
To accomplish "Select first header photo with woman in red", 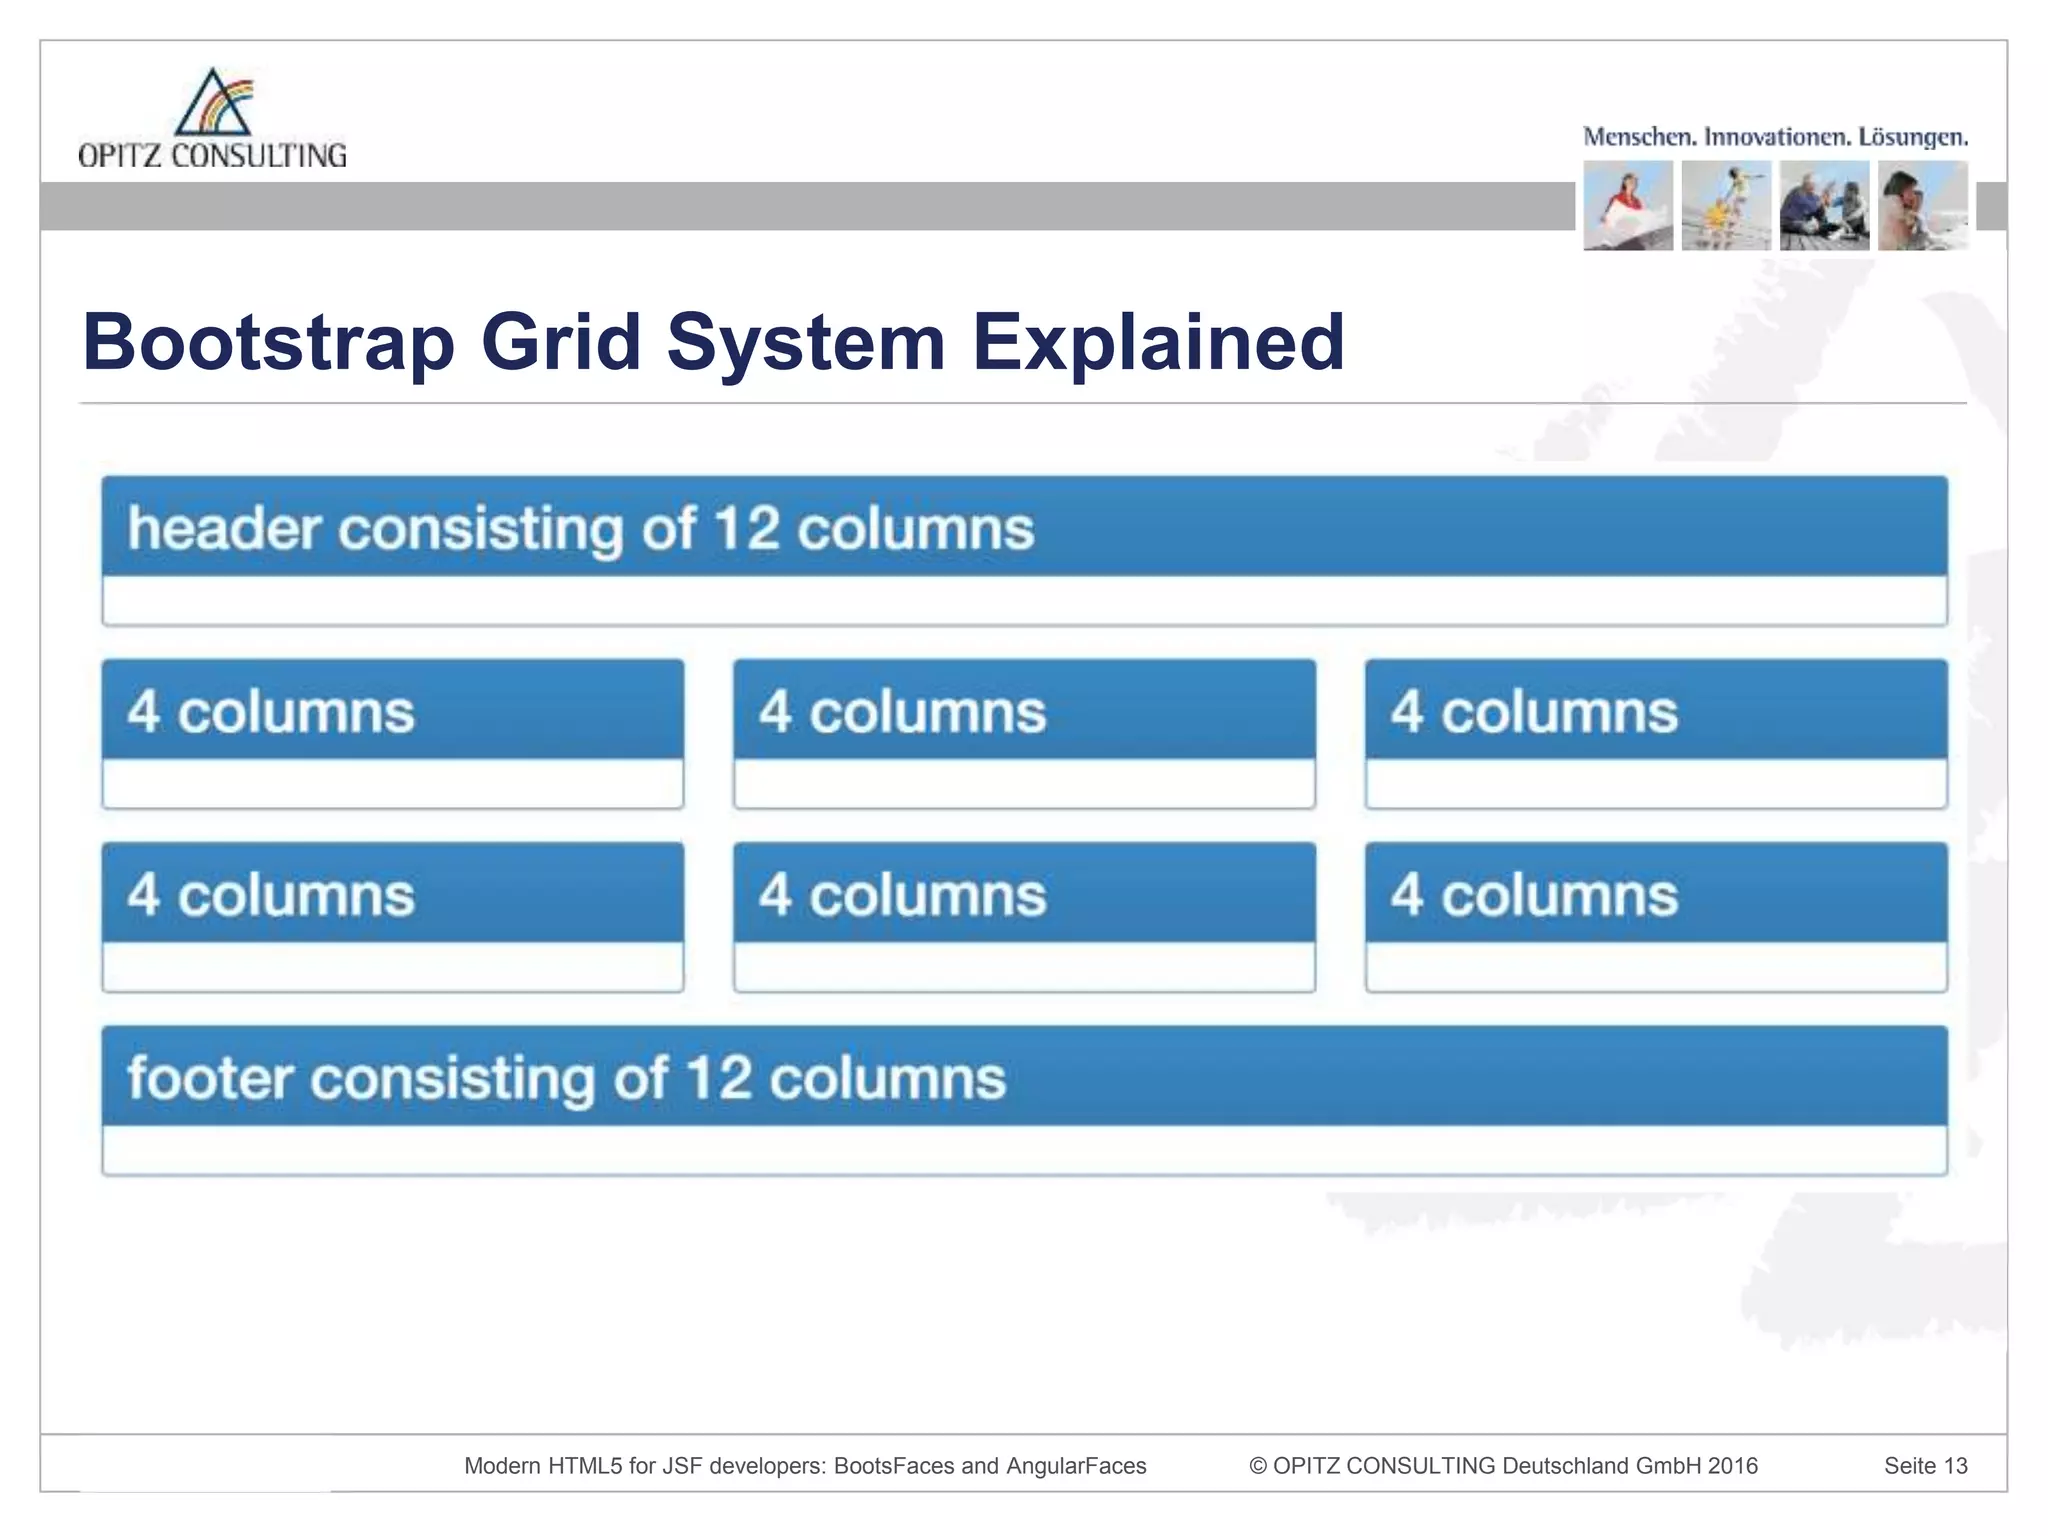I will click(x=1628, y=206).
